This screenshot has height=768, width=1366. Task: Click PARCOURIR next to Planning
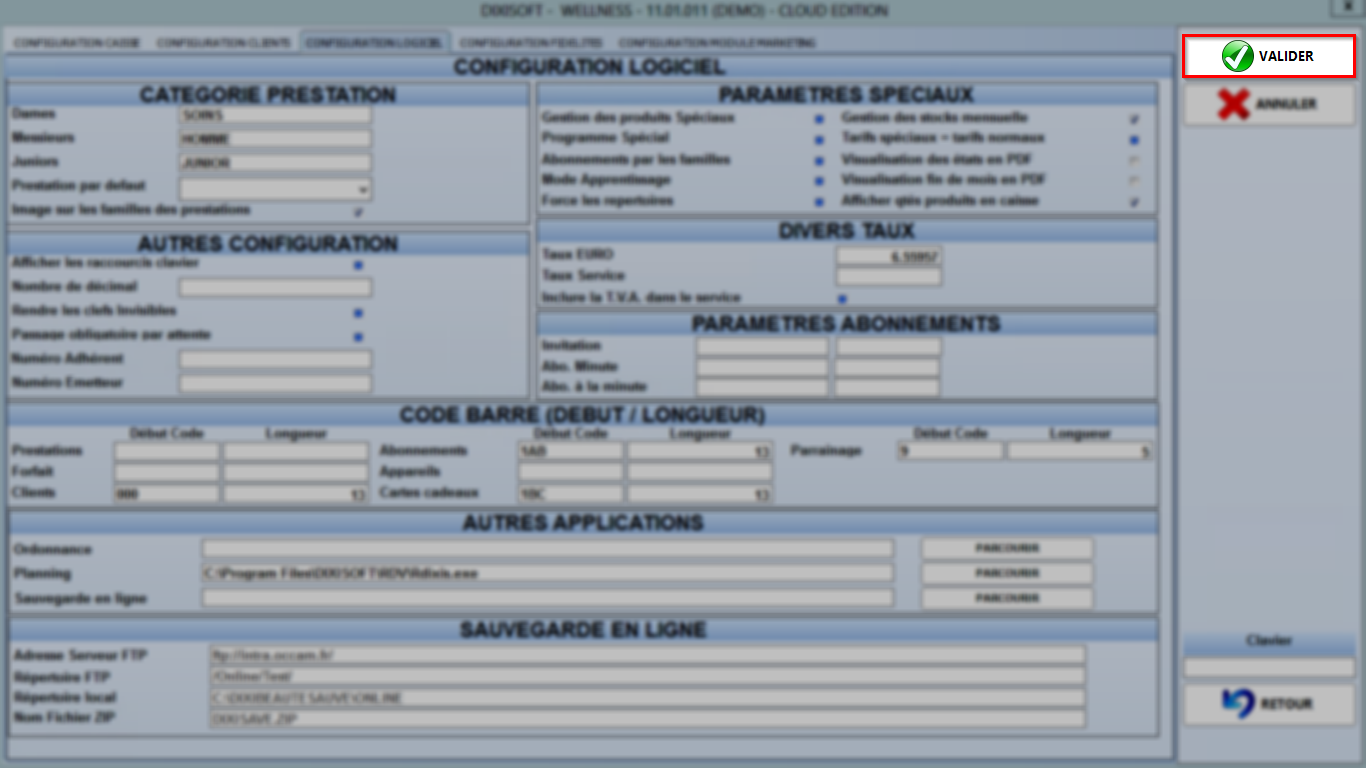(1007, 573)
